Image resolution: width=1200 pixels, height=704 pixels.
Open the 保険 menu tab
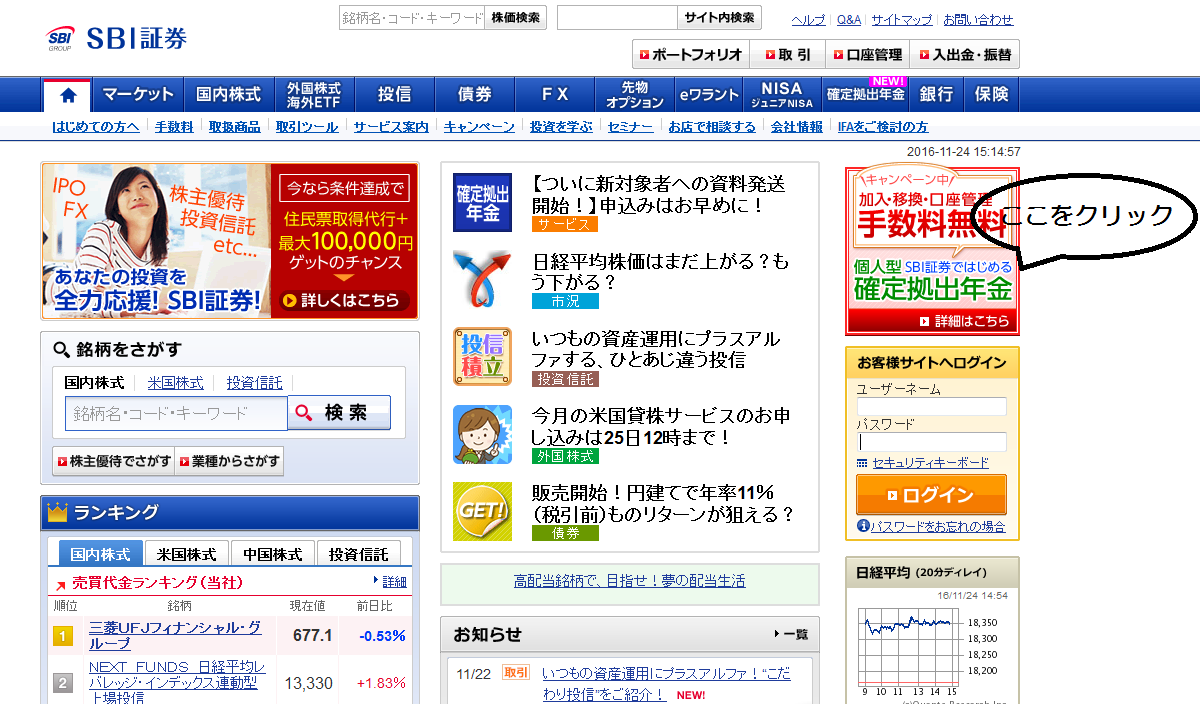[992, 95]
